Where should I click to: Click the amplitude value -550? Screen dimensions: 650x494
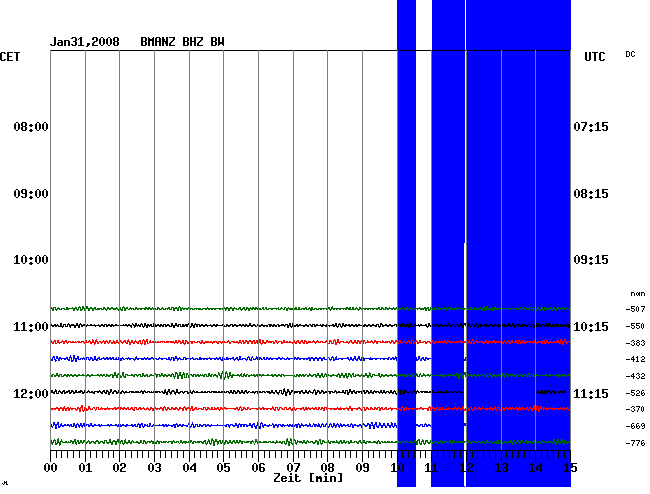click(x=635, y=327)
